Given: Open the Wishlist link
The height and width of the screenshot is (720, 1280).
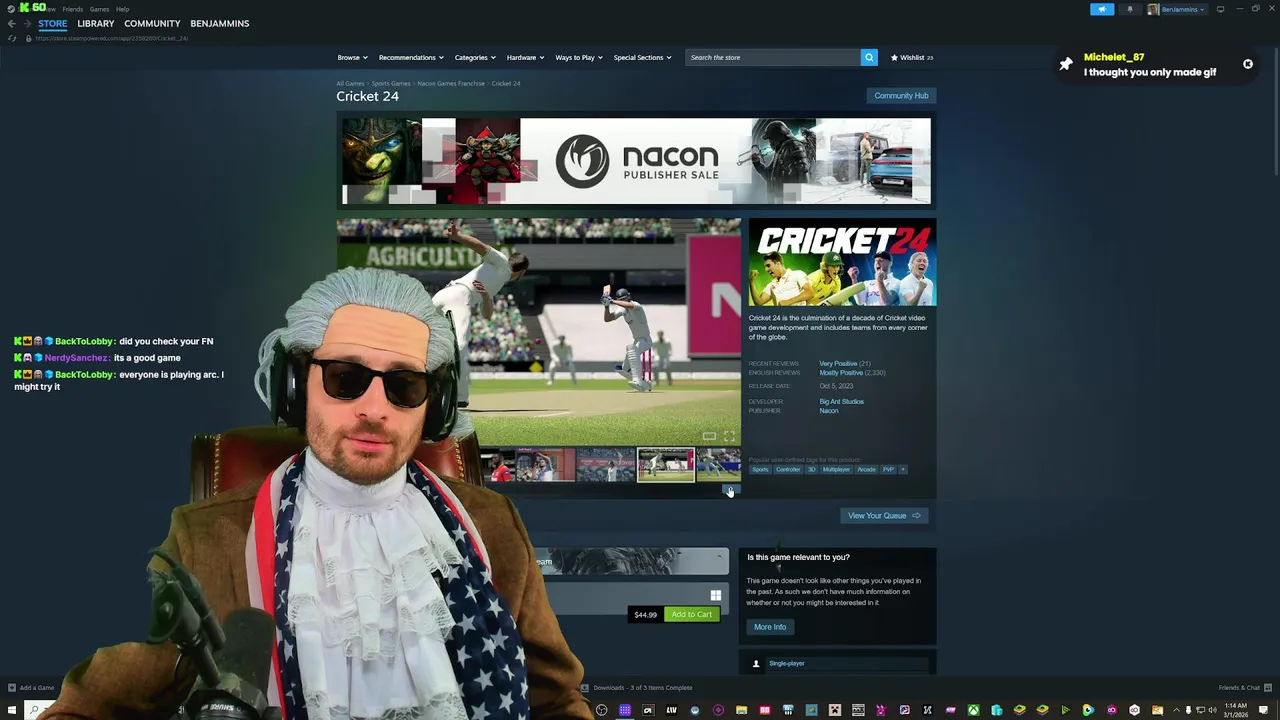Looking at the screenshot, I should [911, 57].
